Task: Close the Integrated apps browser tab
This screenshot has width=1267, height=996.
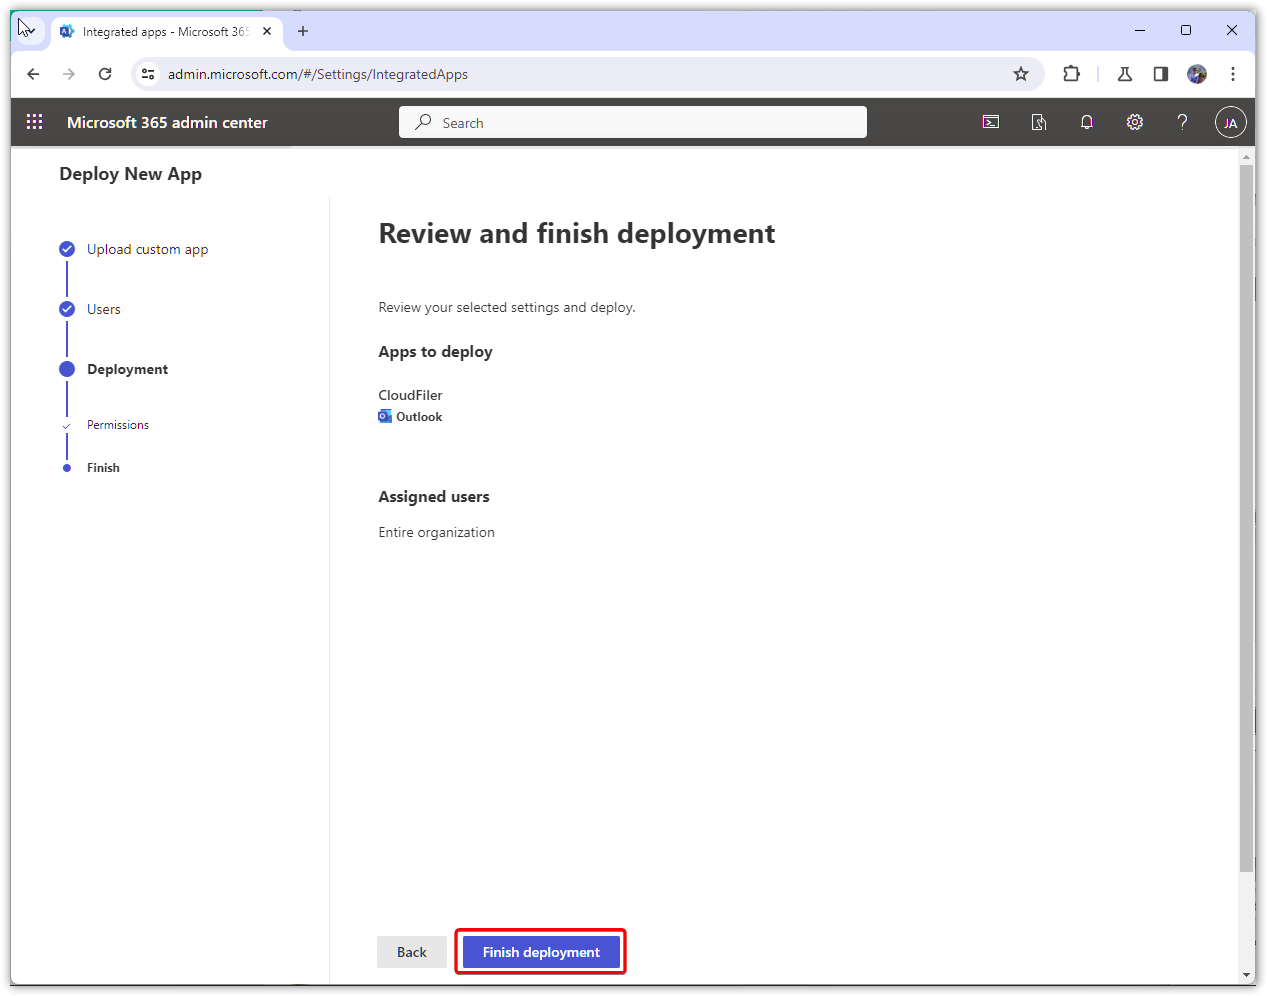Action: (x=267, y=31)
